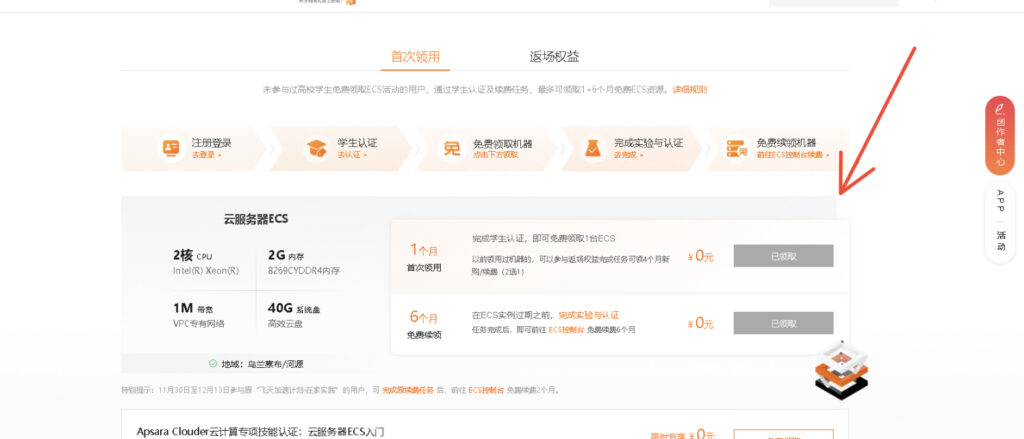The width and height of the screenshot is (1024, 439).
Task: Select the 云服务器ECS heading
Action: click(x=255, y=219)
